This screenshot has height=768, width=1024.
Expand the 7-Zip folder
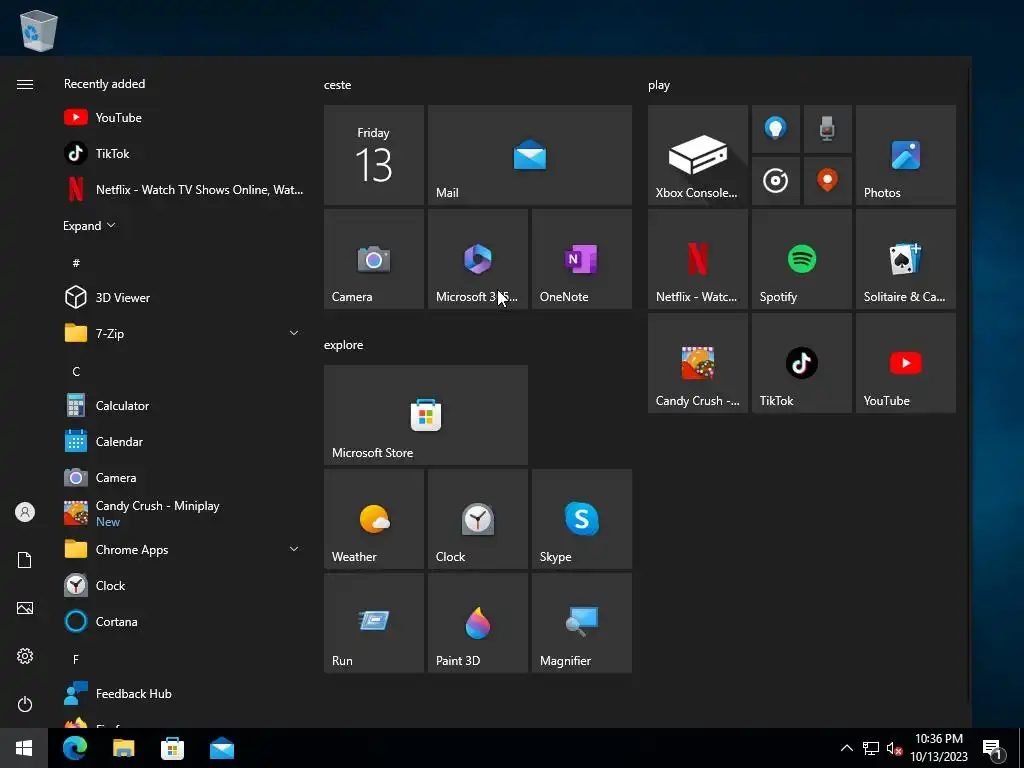pyautogui.click(x=182, y=333)
